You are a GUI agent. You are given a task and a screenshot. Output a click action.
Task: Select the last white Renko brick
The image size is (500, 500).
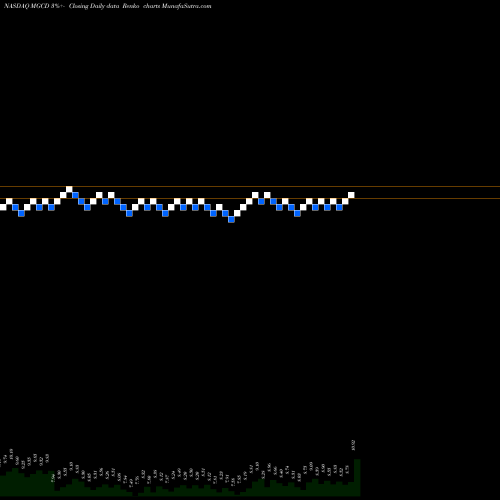click(x=351, y=195)
